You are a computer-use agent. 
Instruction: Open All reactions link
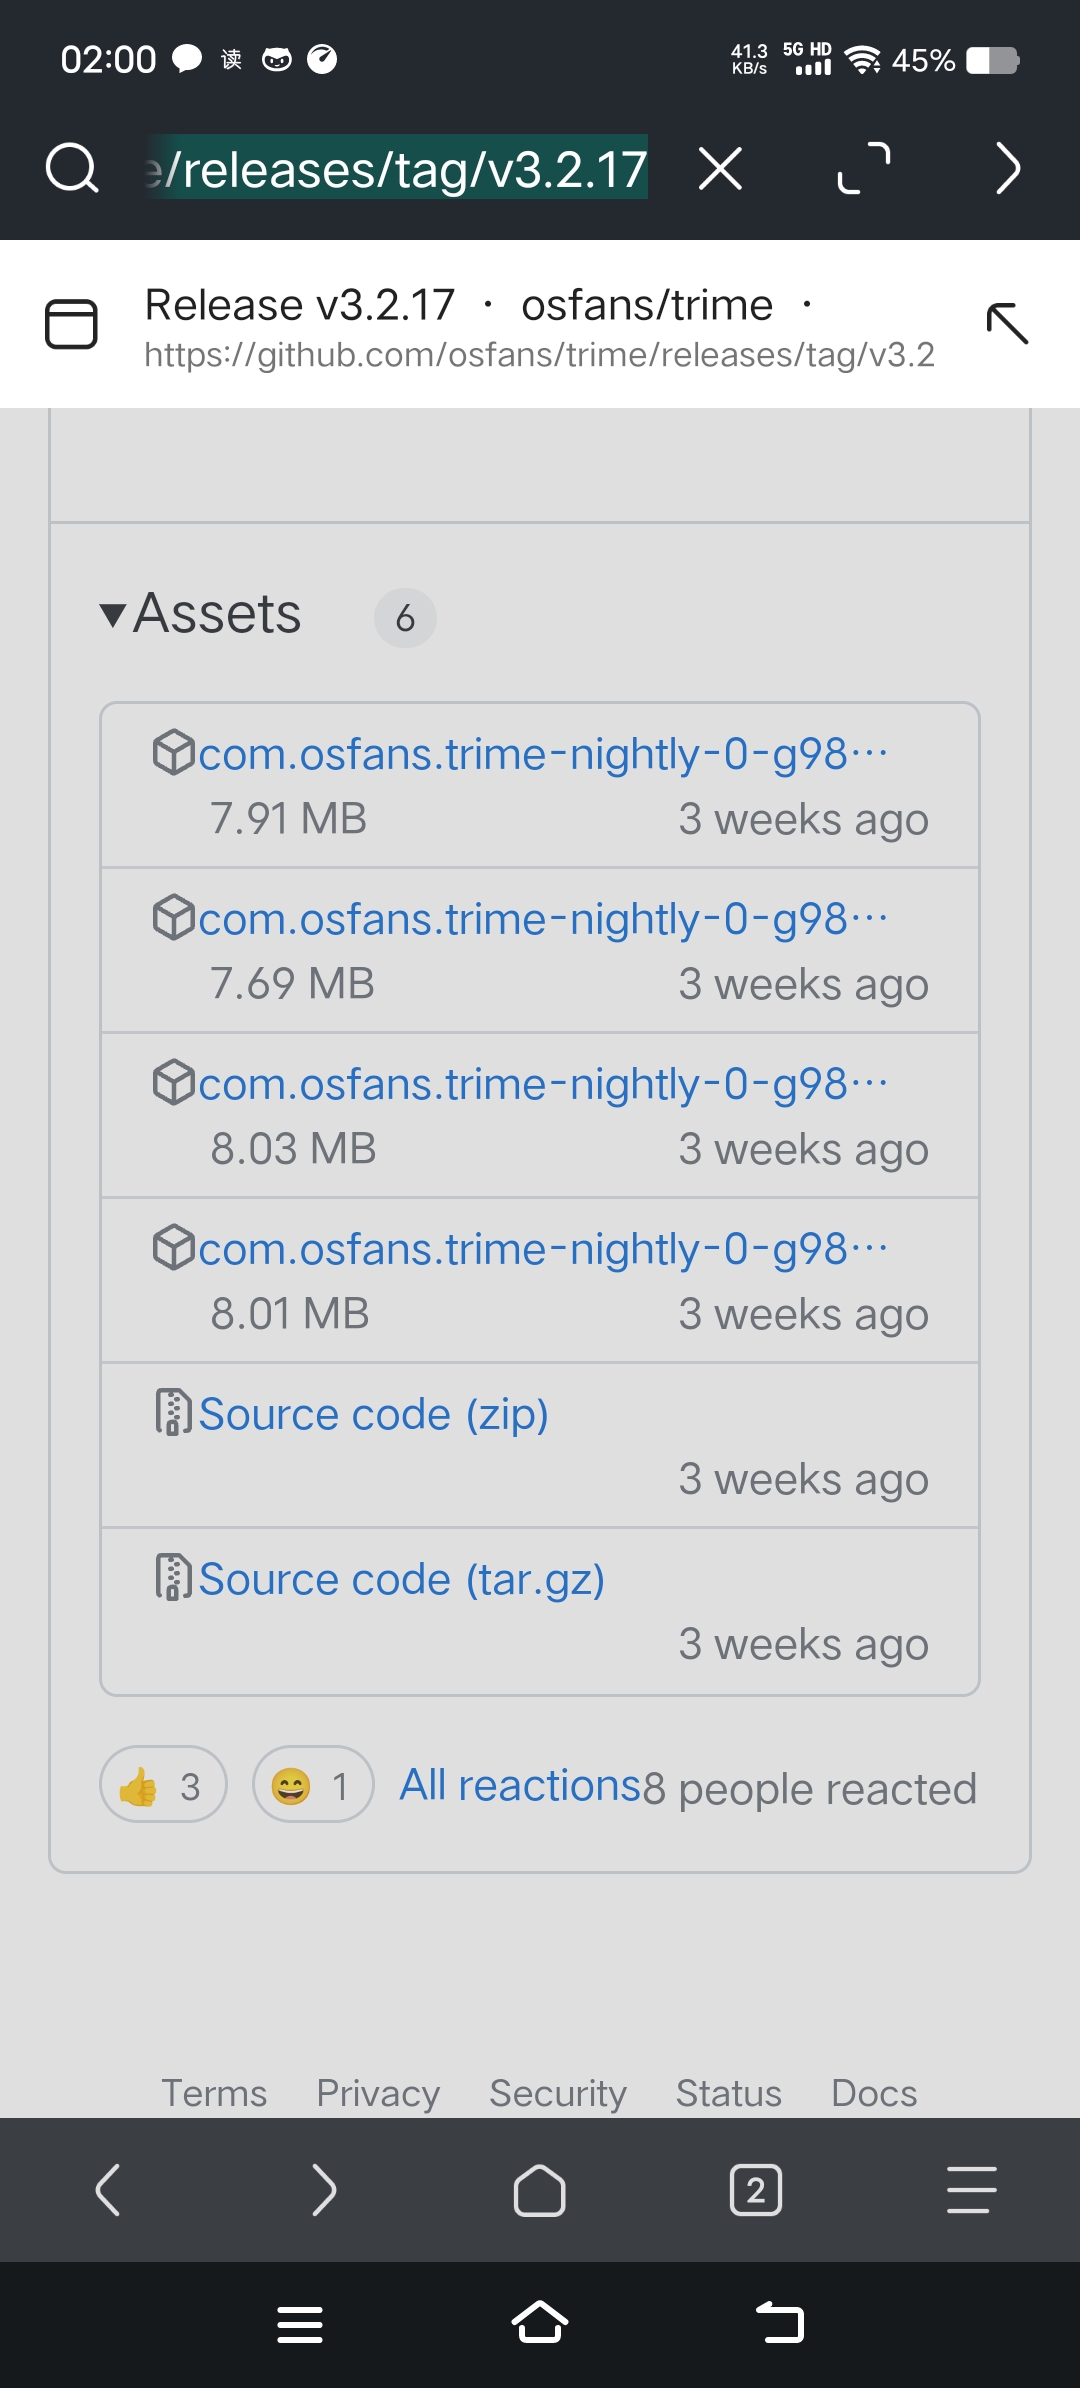[519, 1785]
